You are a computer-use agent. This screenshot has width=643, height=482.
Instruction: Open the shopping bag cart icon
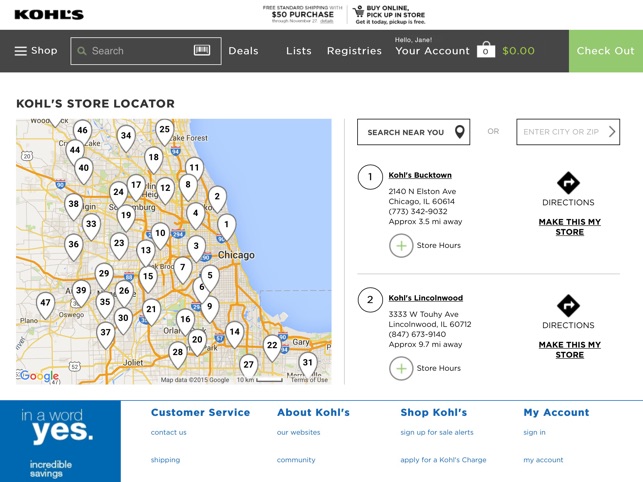click(486, 50)
